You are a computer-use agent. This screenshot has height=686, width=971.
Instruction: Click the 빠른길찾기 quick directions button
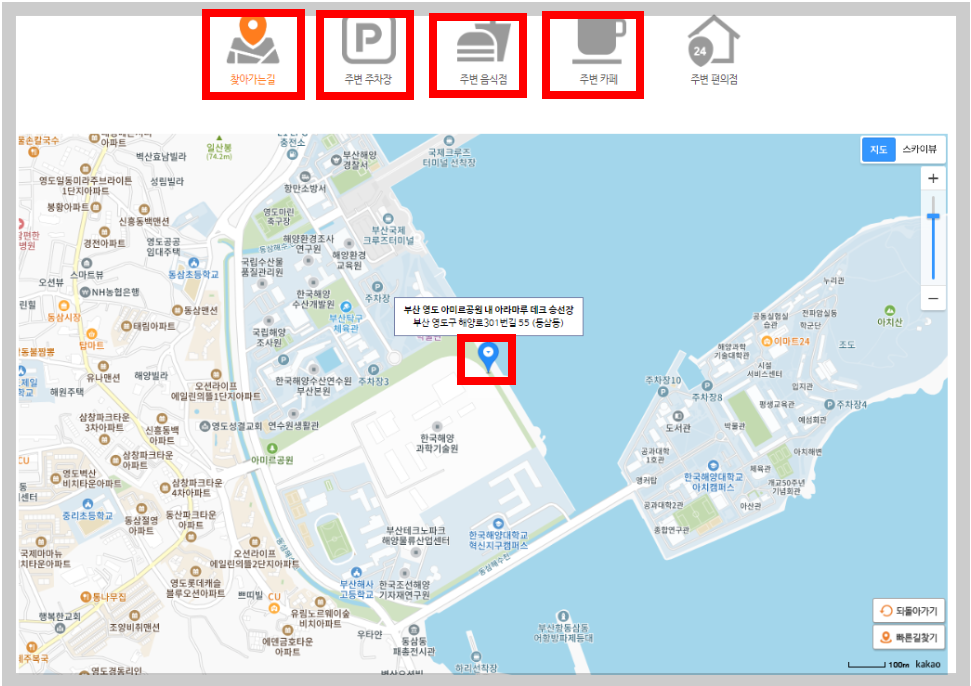(x=908, y=637)
